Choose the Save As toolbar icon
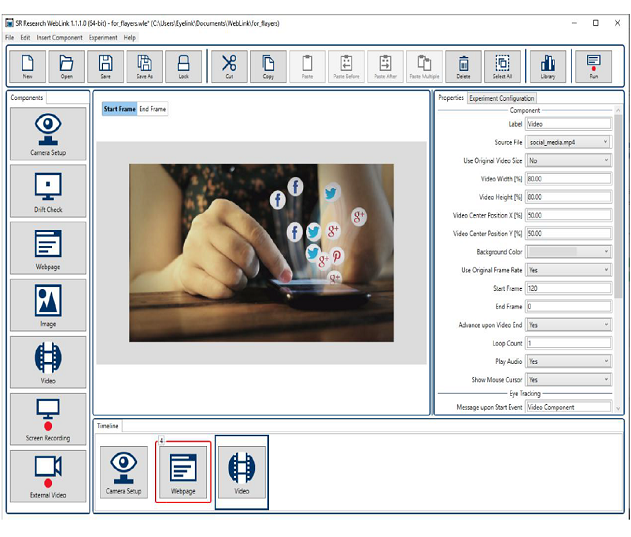The image size is (631, 537). pyautogui.click(x=144, y=66)
